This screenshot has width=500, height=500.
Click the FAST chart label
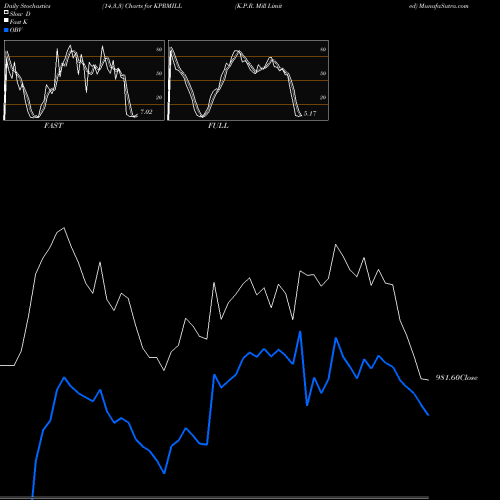click(x=53, y=126)
